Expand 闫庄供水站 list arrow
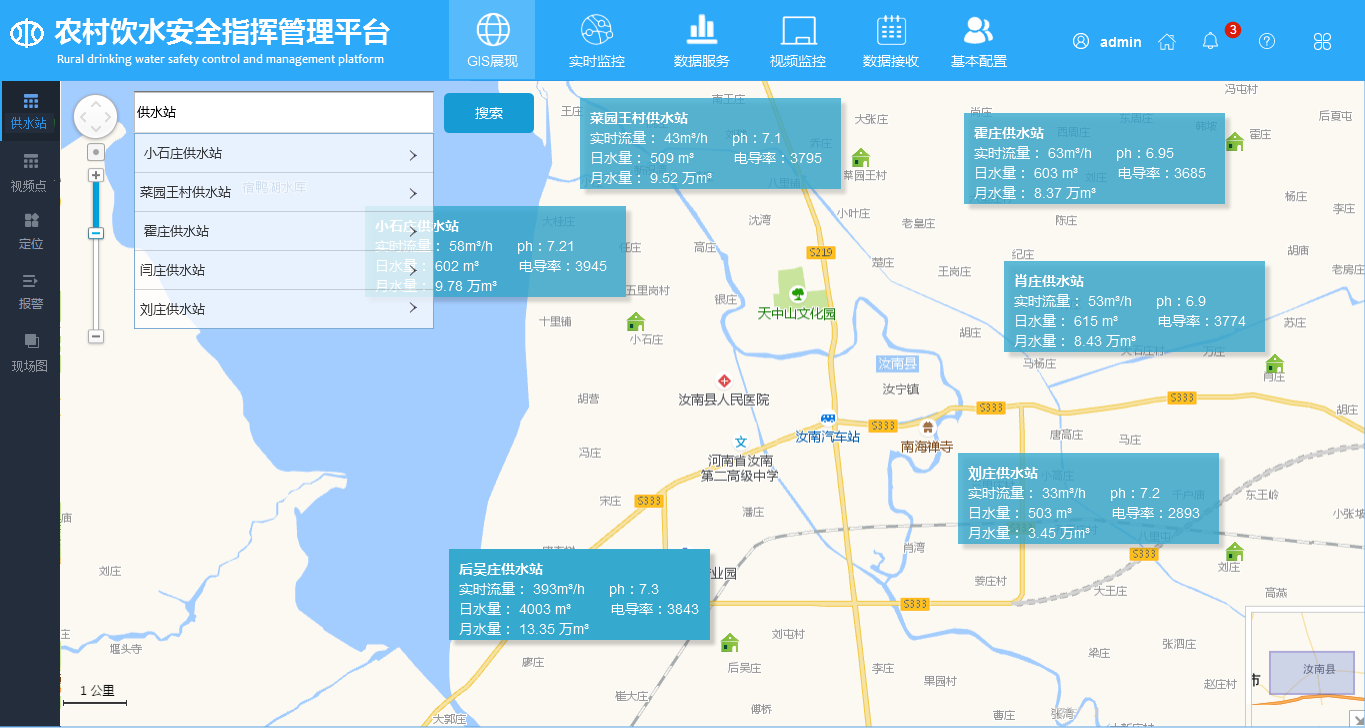The height and width of the screenshot is (728, 1365). (413, 270)
